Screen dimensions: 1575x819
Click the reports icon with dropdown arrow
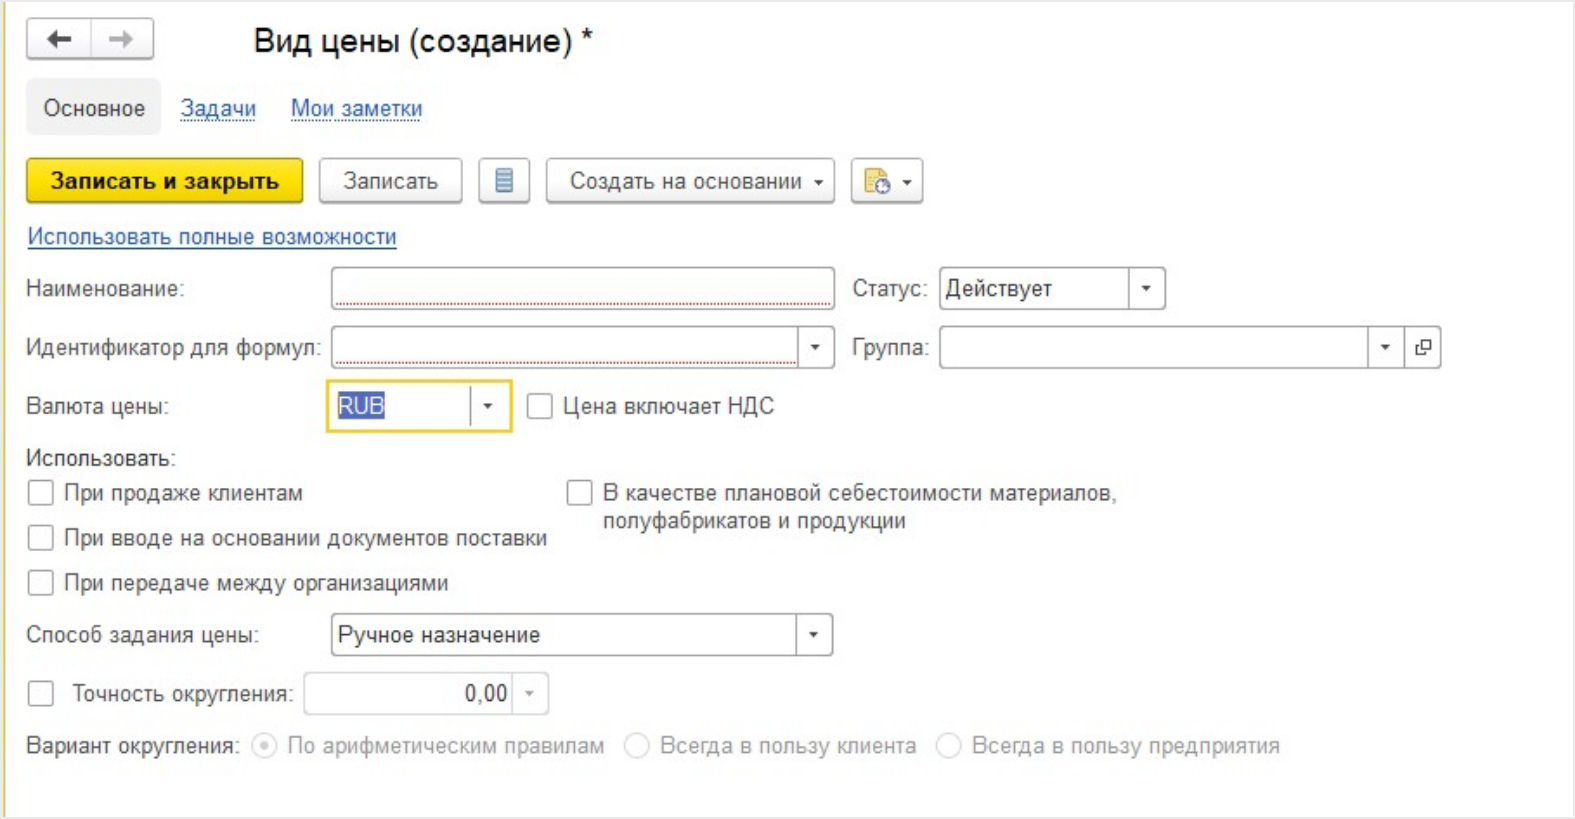pos(886,181)
